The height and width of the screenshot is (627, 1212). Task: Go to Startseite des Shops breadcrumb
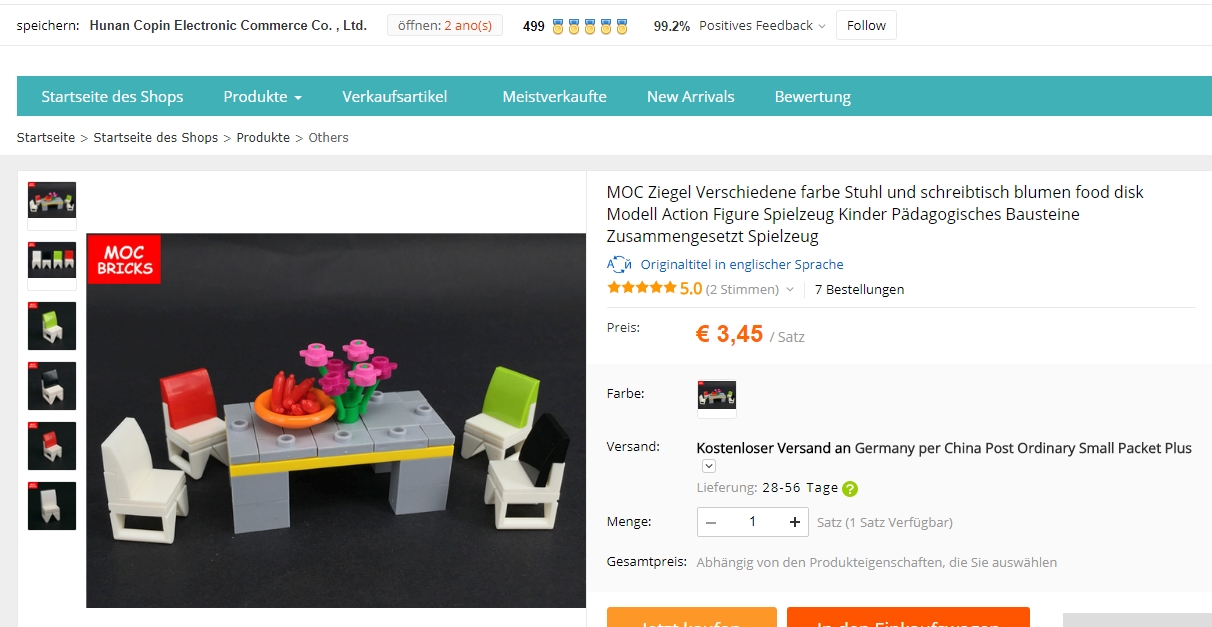156,138
